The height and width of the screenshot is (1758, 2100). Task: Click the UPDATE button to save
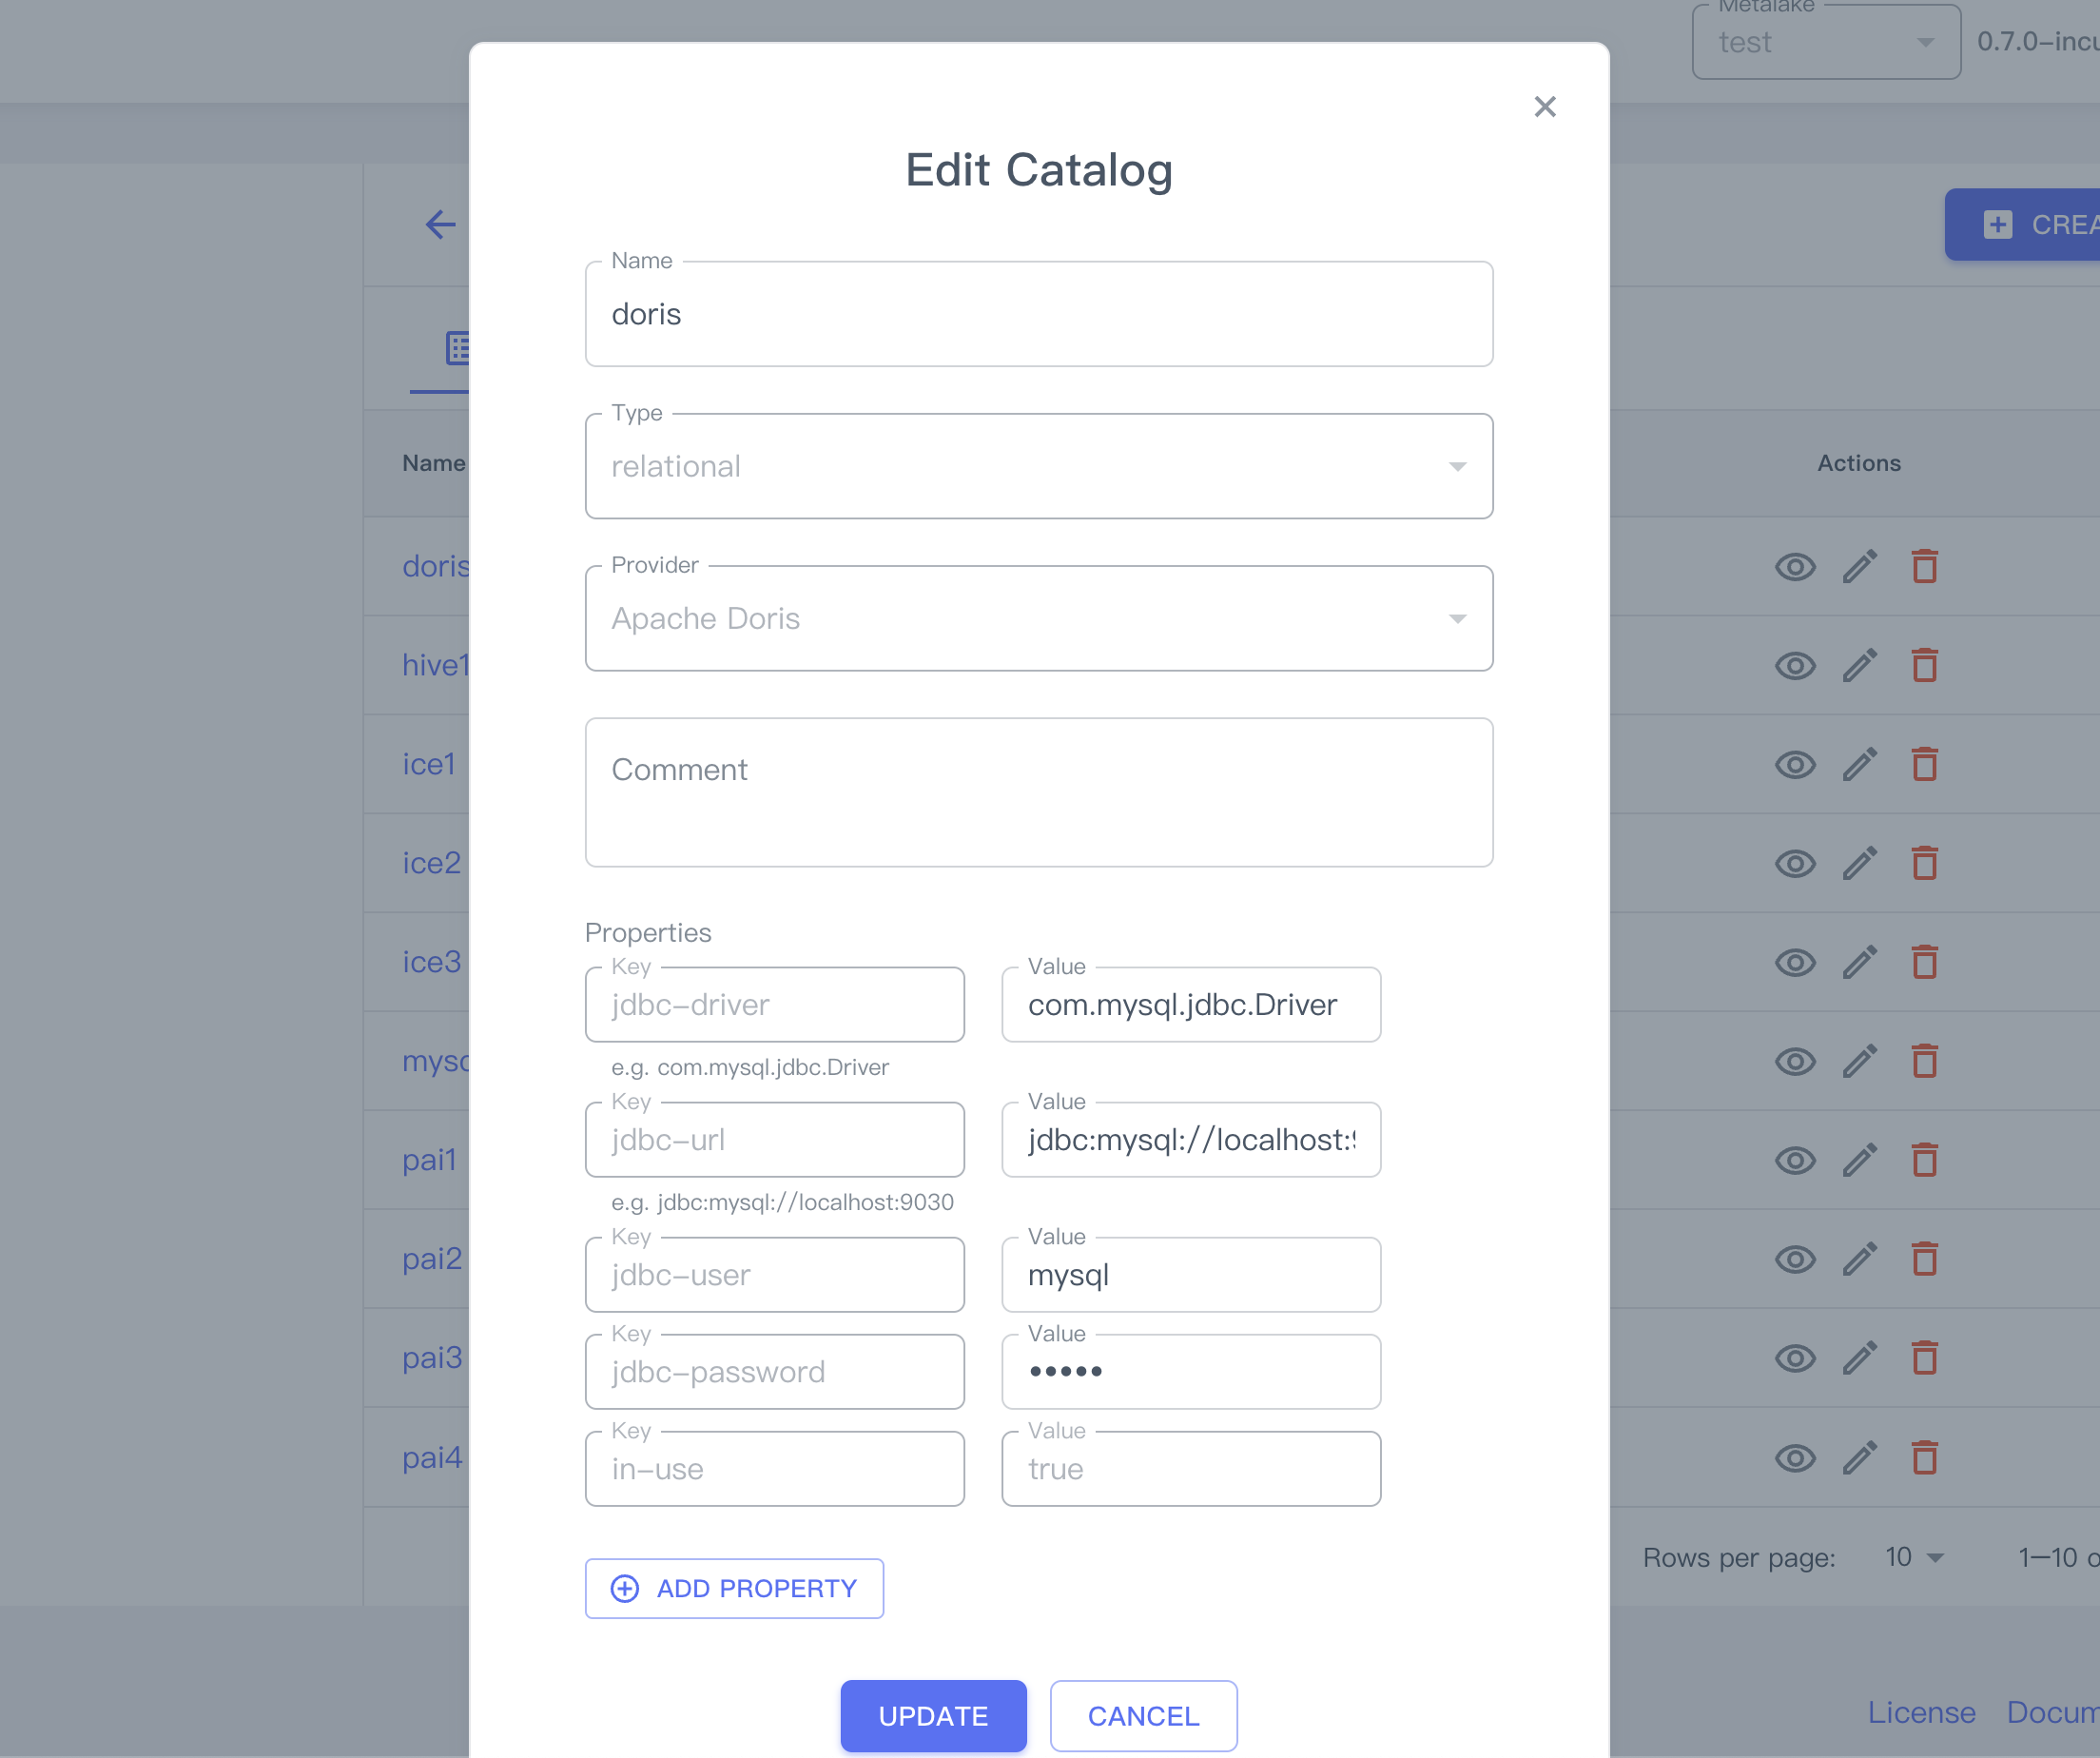[x=933, y=1714]
